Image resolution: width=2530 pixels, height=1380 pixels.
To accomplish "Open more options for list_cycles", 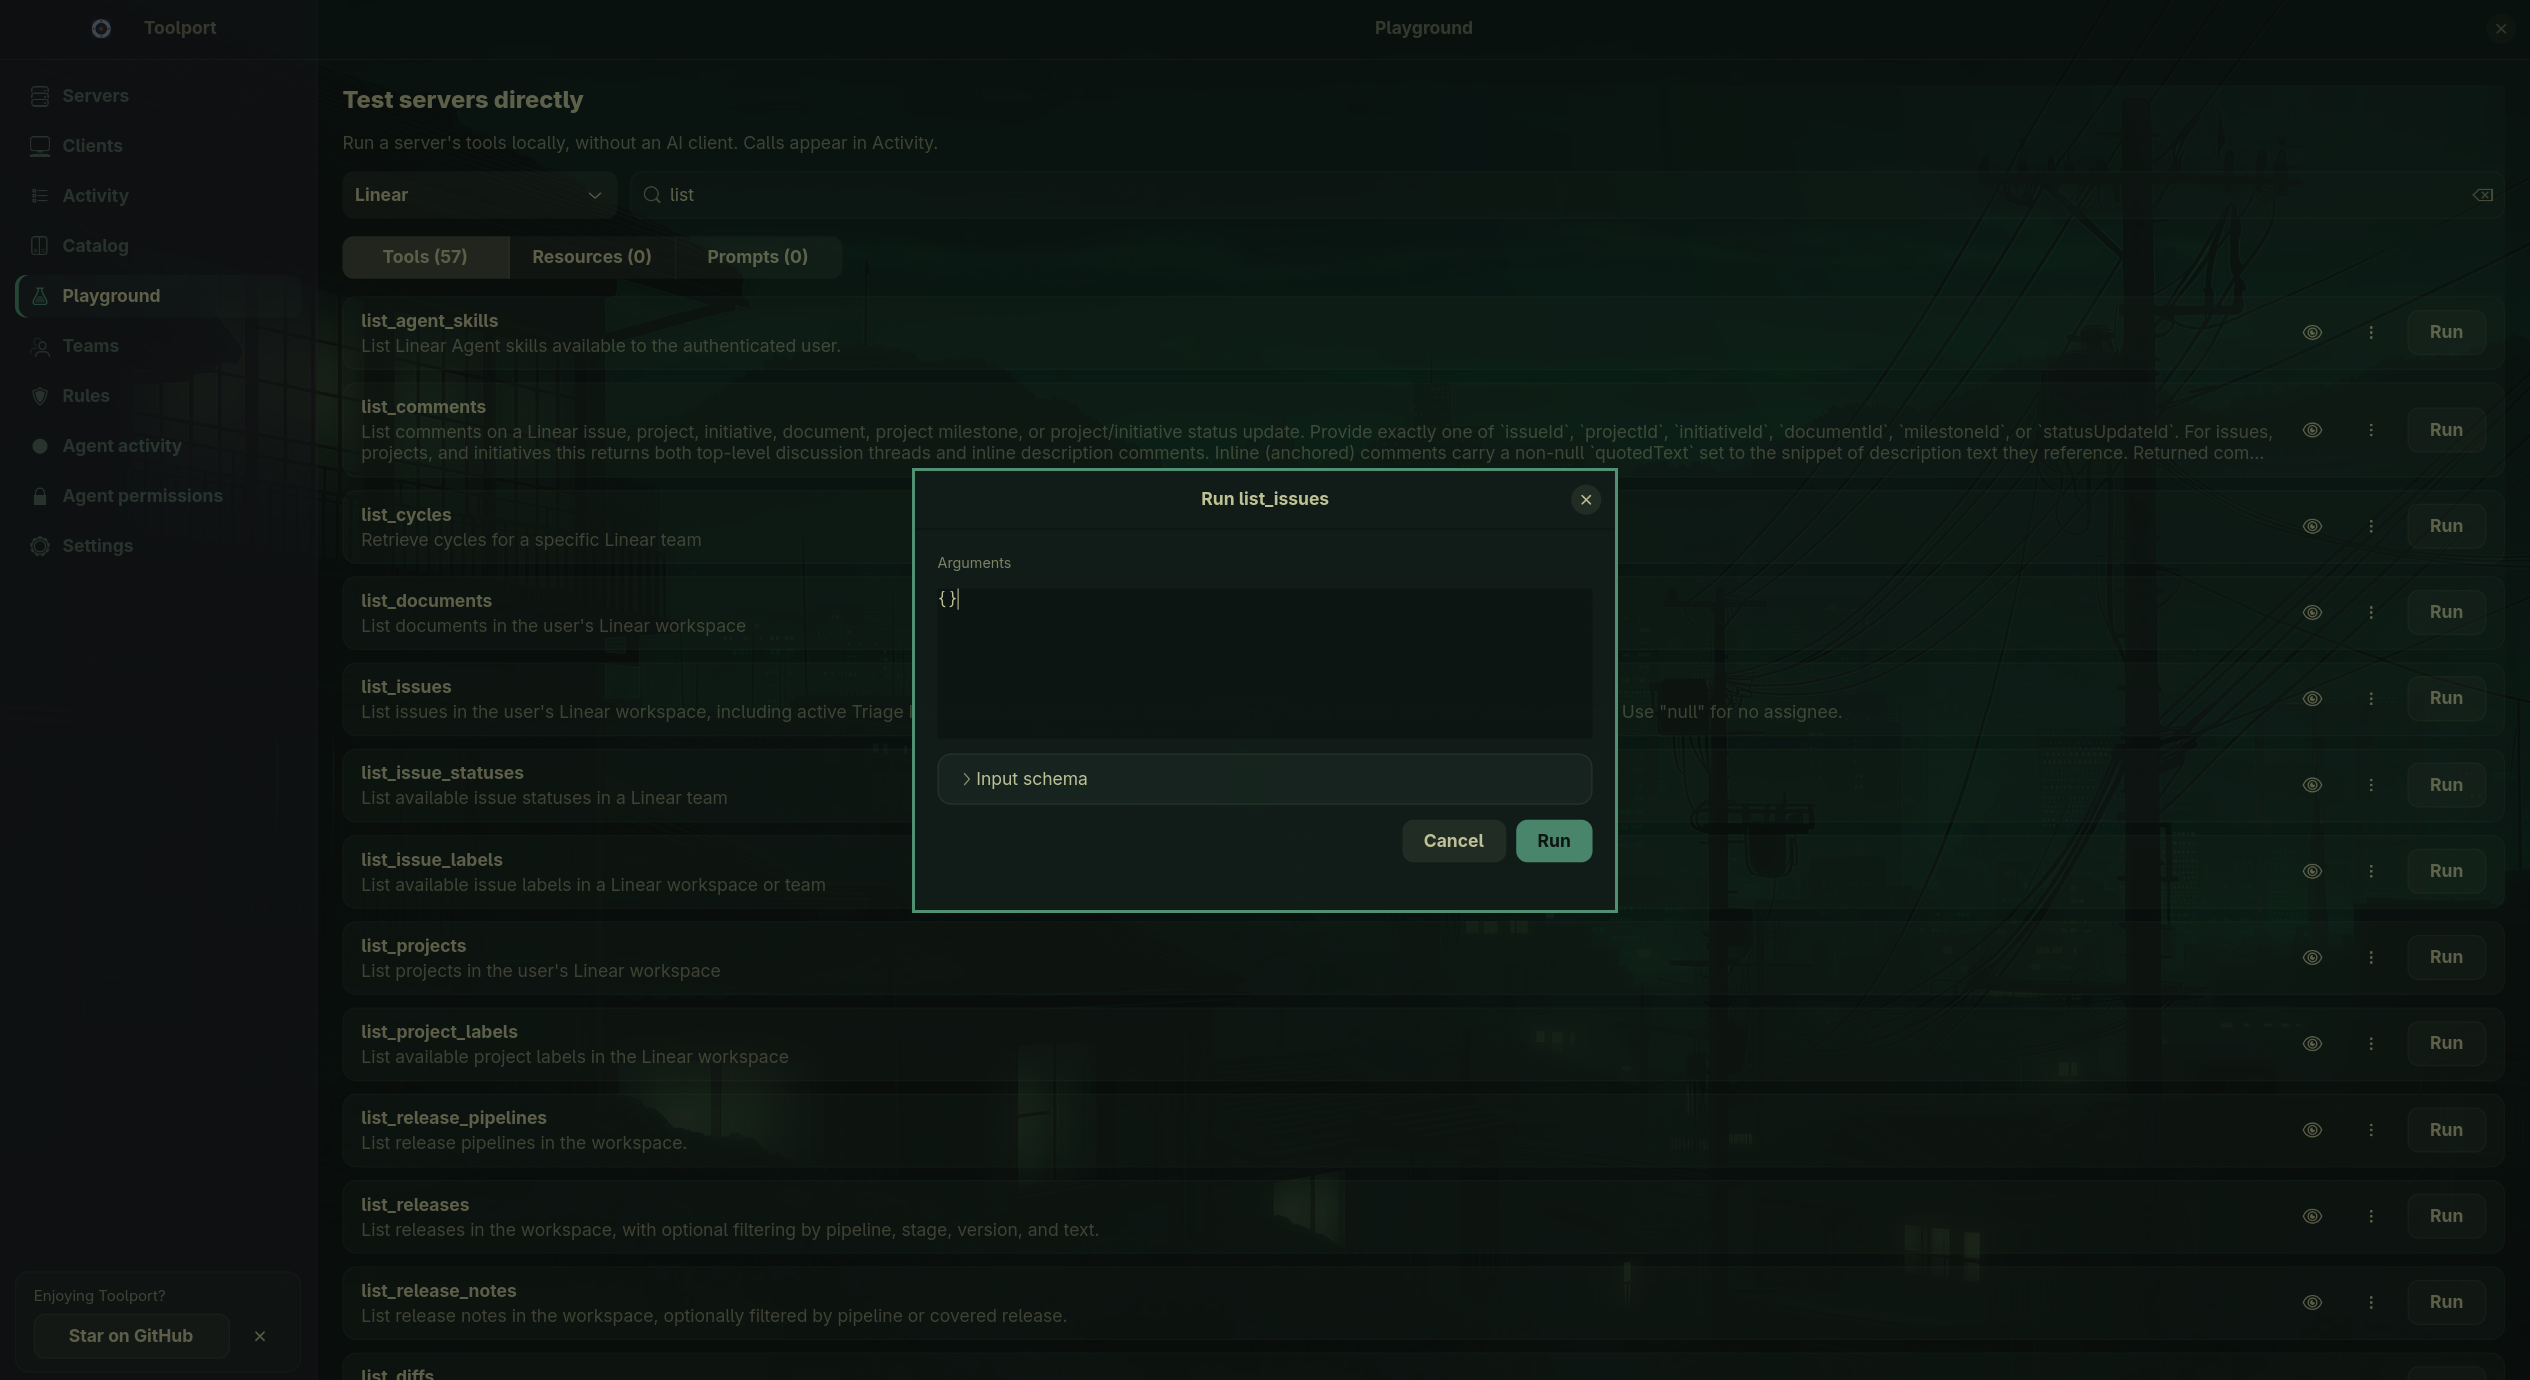I will pyautogui.click(x=2371, y=526).
